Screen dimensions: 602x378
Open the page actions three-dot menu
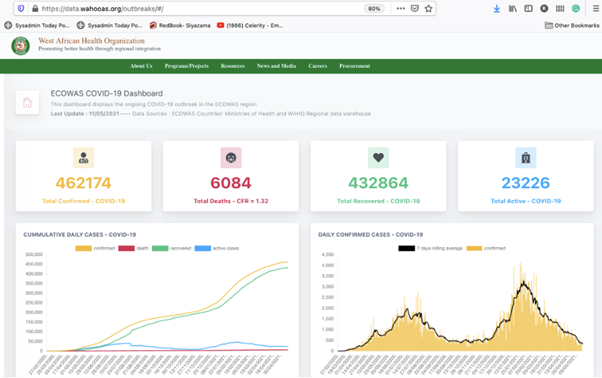click(x=400, y=8)
